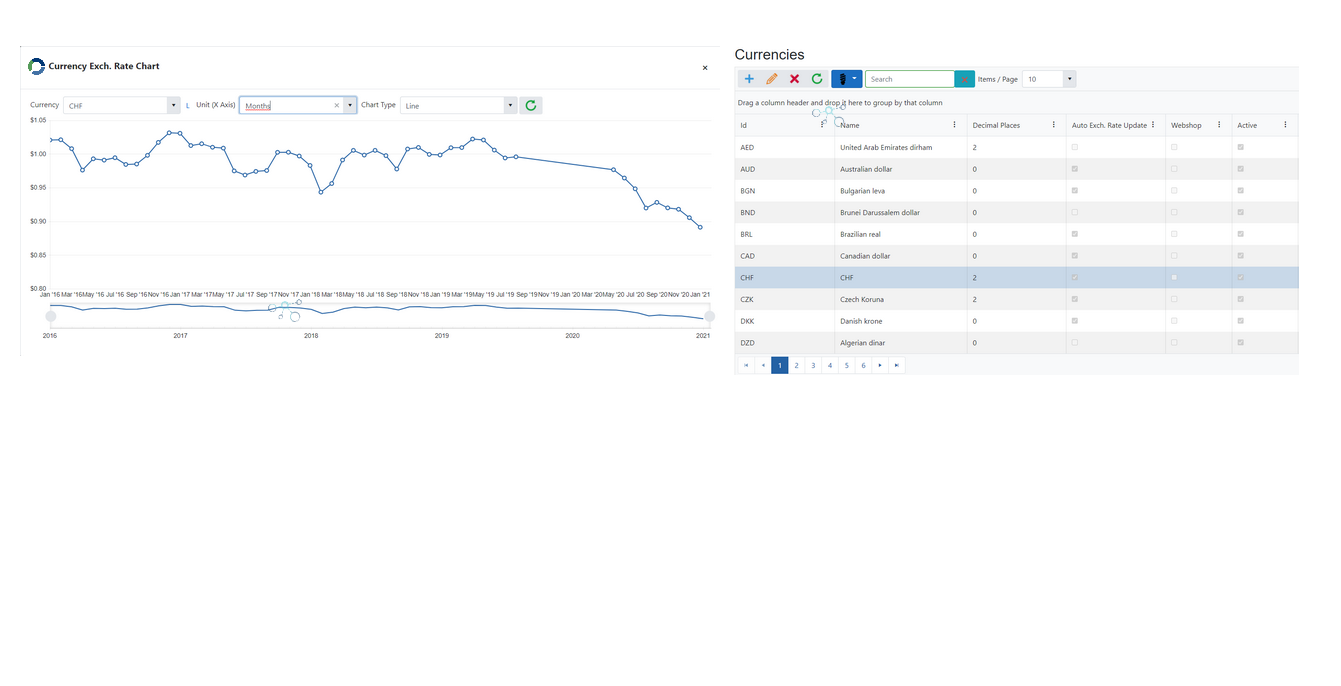The width and height of the screenshot is (1341, 686).
Task: Click the blue plus add currency icon
Action: [x=749, y=79]
